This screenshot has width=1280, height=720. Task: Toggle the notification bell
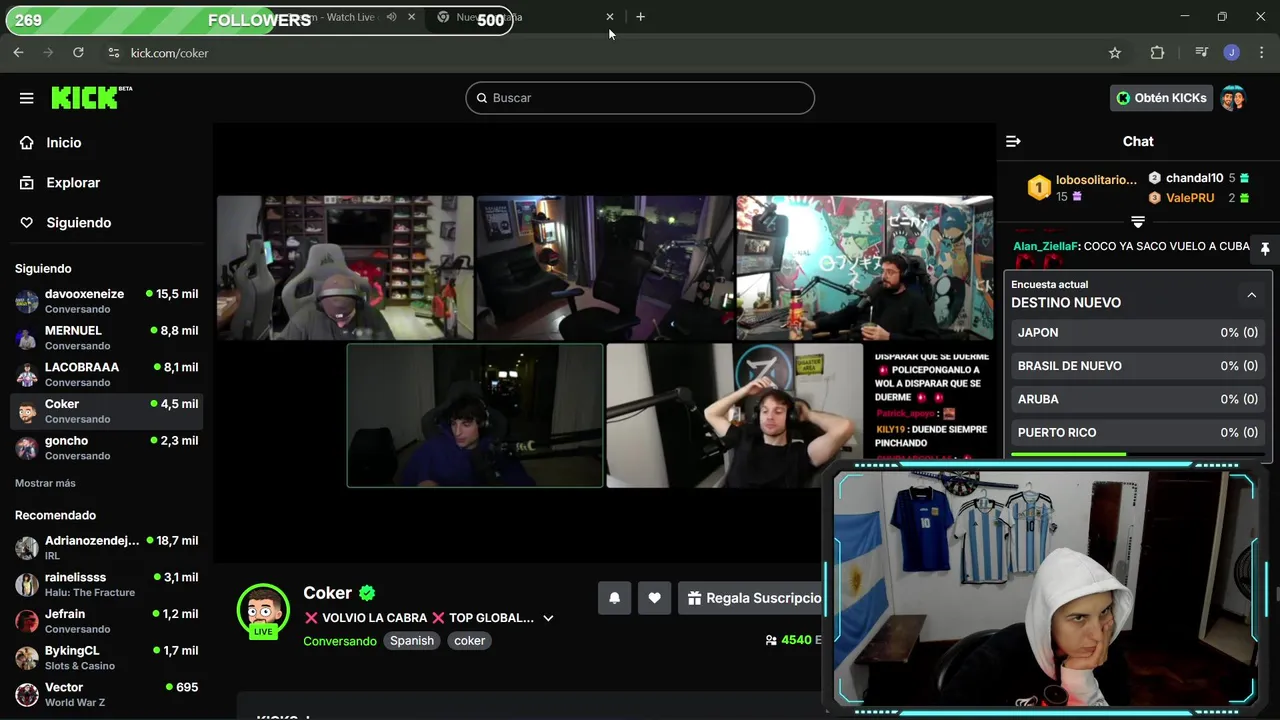pos(615,598)
